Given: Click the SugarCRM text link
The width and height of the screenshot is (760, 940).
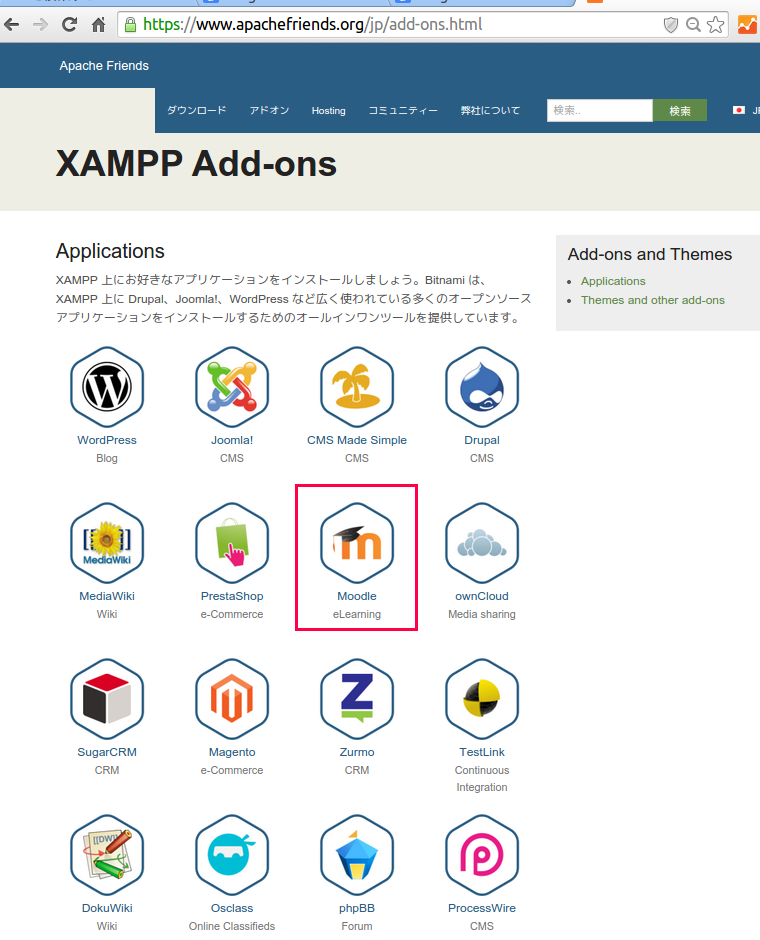Looking at the screenshot, I should point(107,752).
